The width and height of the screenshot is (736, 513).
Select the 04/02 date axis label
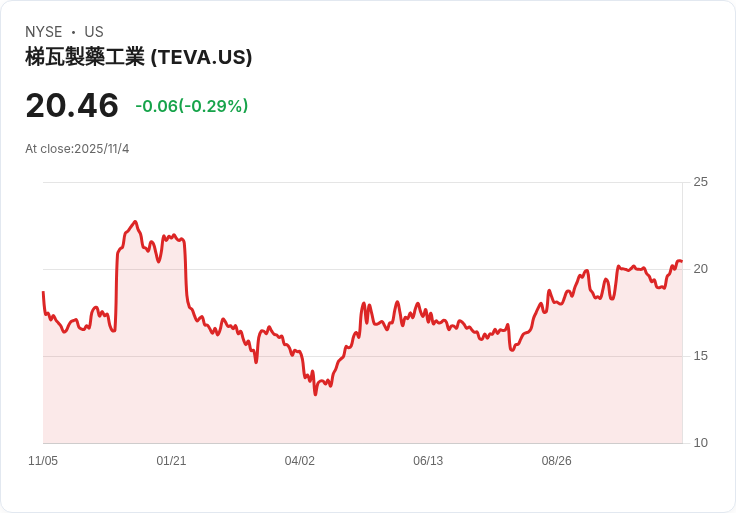point(299,461)
